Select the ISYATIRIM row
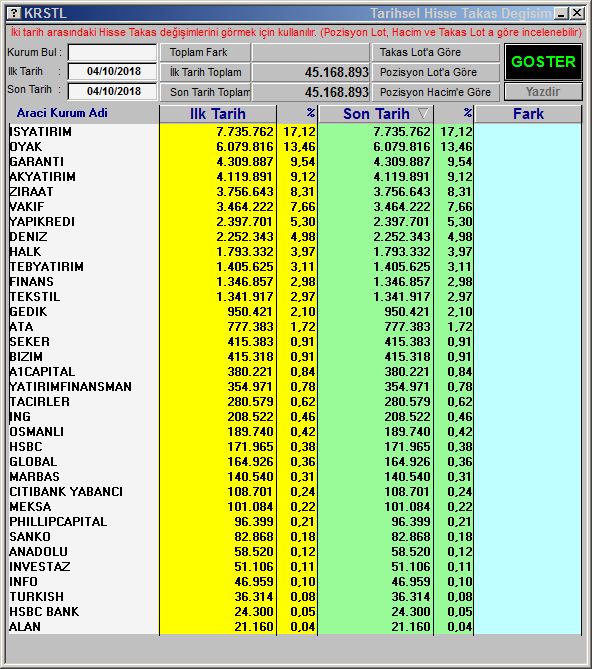Screen dimensions: 592x669 [x=295, y=132]
